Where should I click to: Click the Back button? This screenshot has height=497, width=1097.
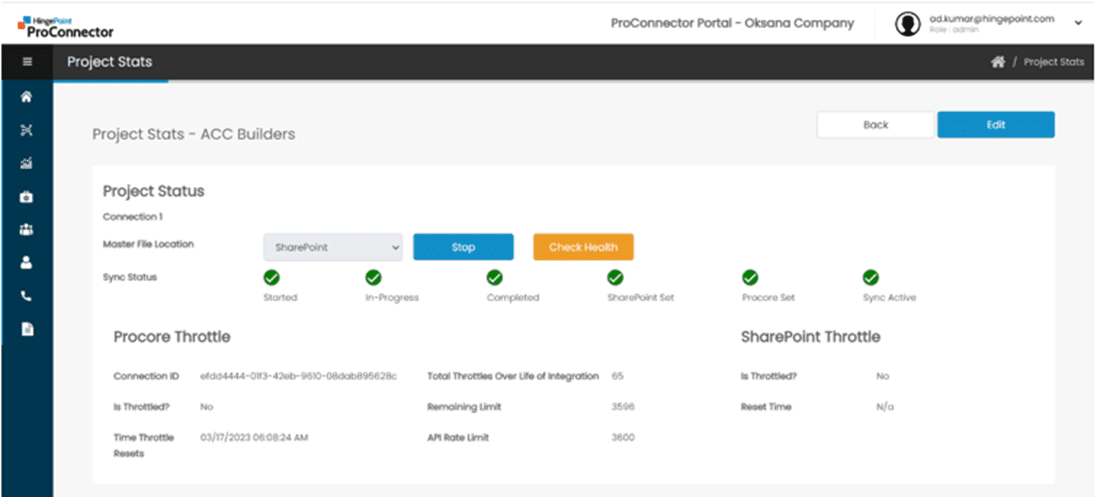(875, 125)
